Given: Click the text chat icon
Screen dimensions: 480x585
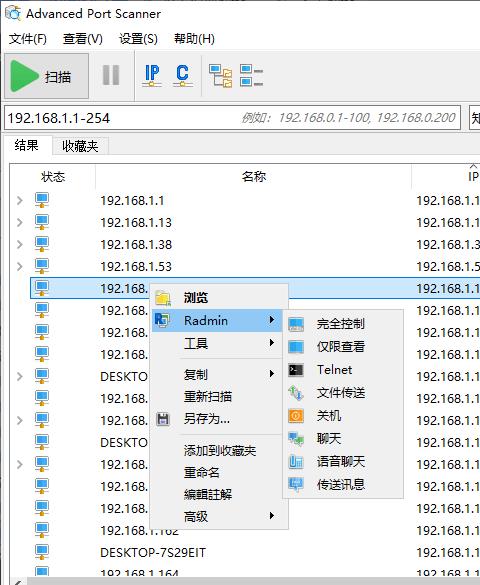Looking at the screenshot, I should [x=296, y=439].
